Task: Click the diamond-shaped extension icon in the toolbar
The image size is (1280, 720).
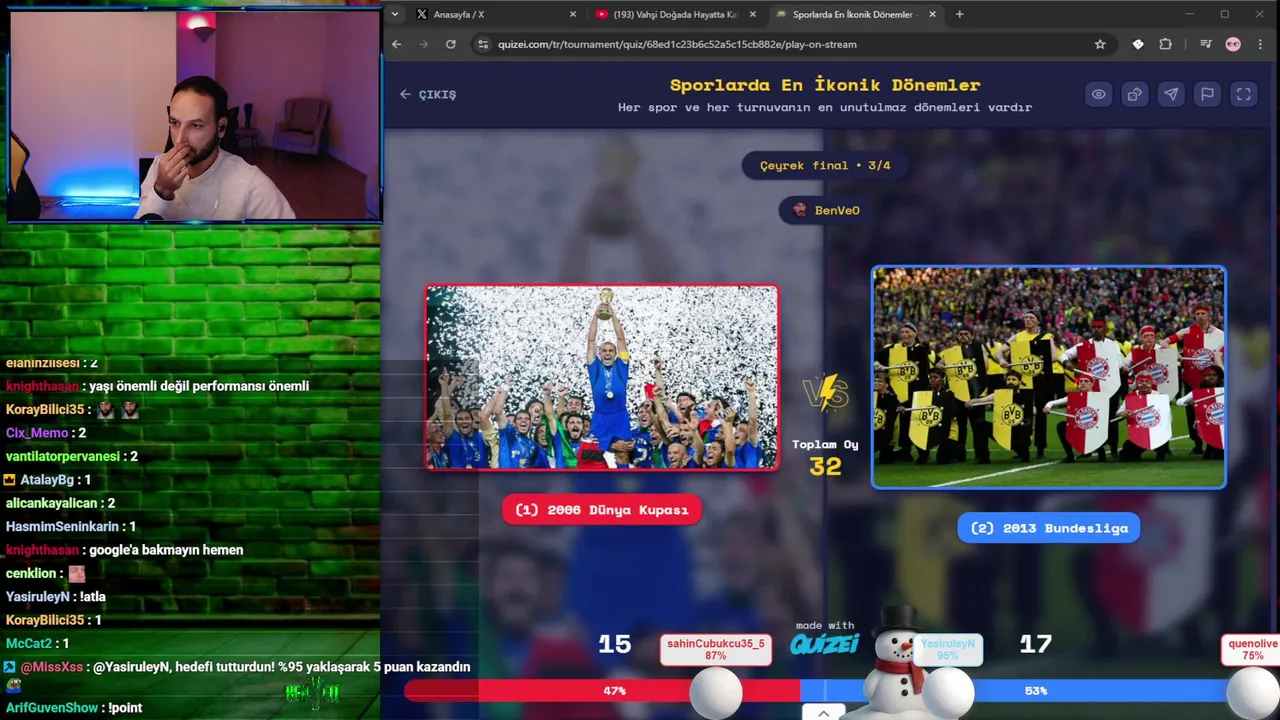Action: tap(1138, 44)
